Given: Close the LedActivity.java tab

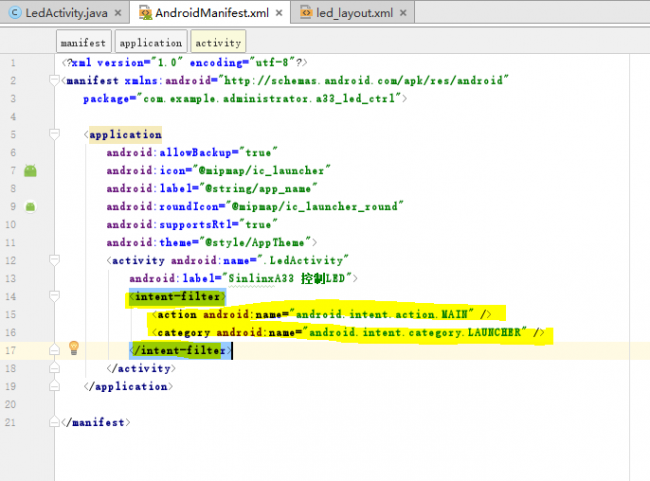Looking at the screenshot, I should click(118, 13).
